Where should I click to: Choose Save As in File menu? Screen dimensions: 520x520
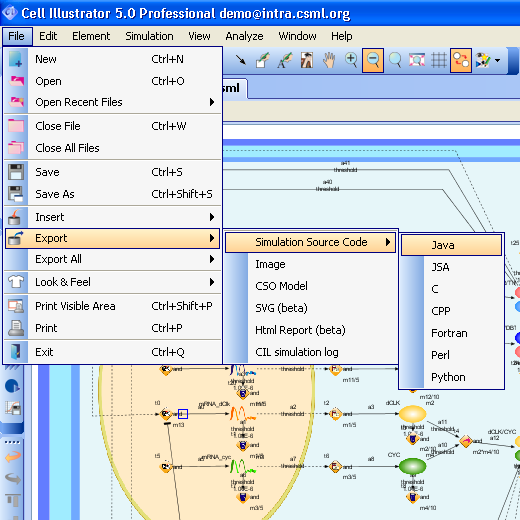point(113,194)
